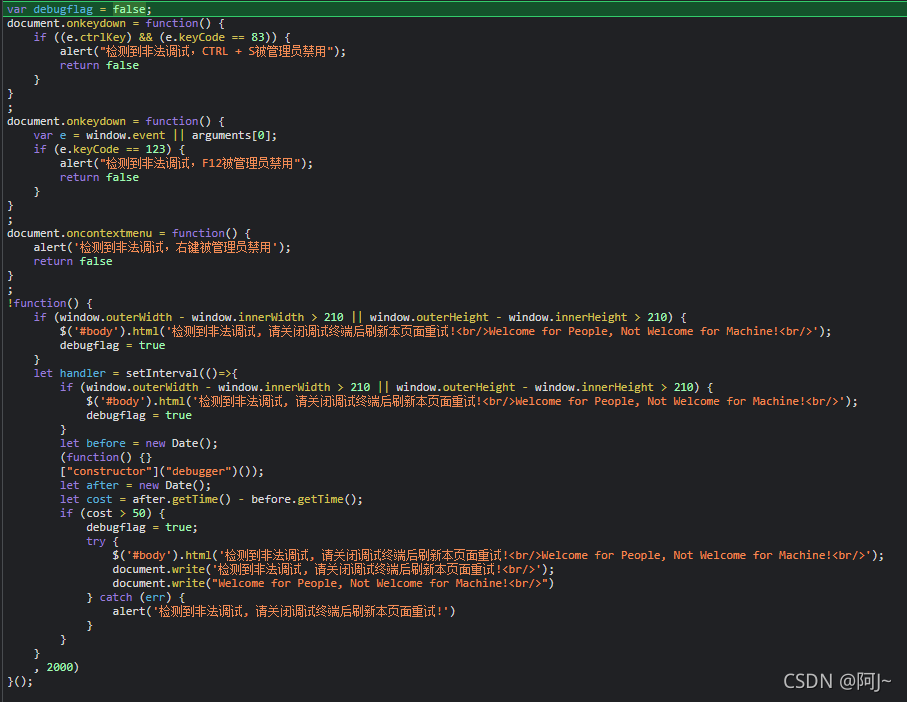Click the '!function() {' line
The width and height of the screenshot is (907, 702).
[50, 304]
